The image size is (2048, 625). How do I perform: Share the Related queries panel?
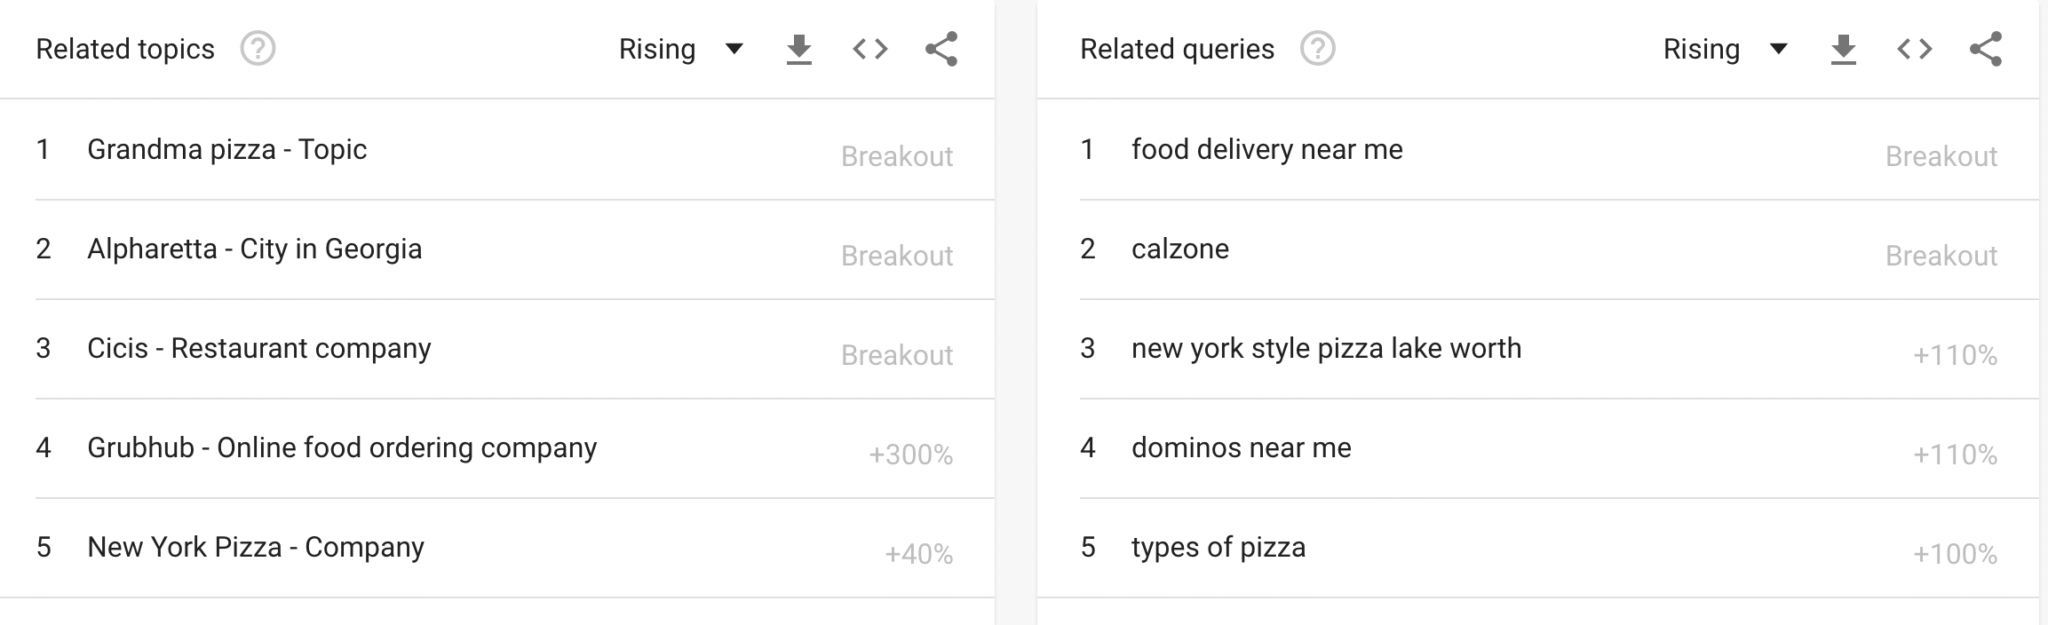[1985, 49]
